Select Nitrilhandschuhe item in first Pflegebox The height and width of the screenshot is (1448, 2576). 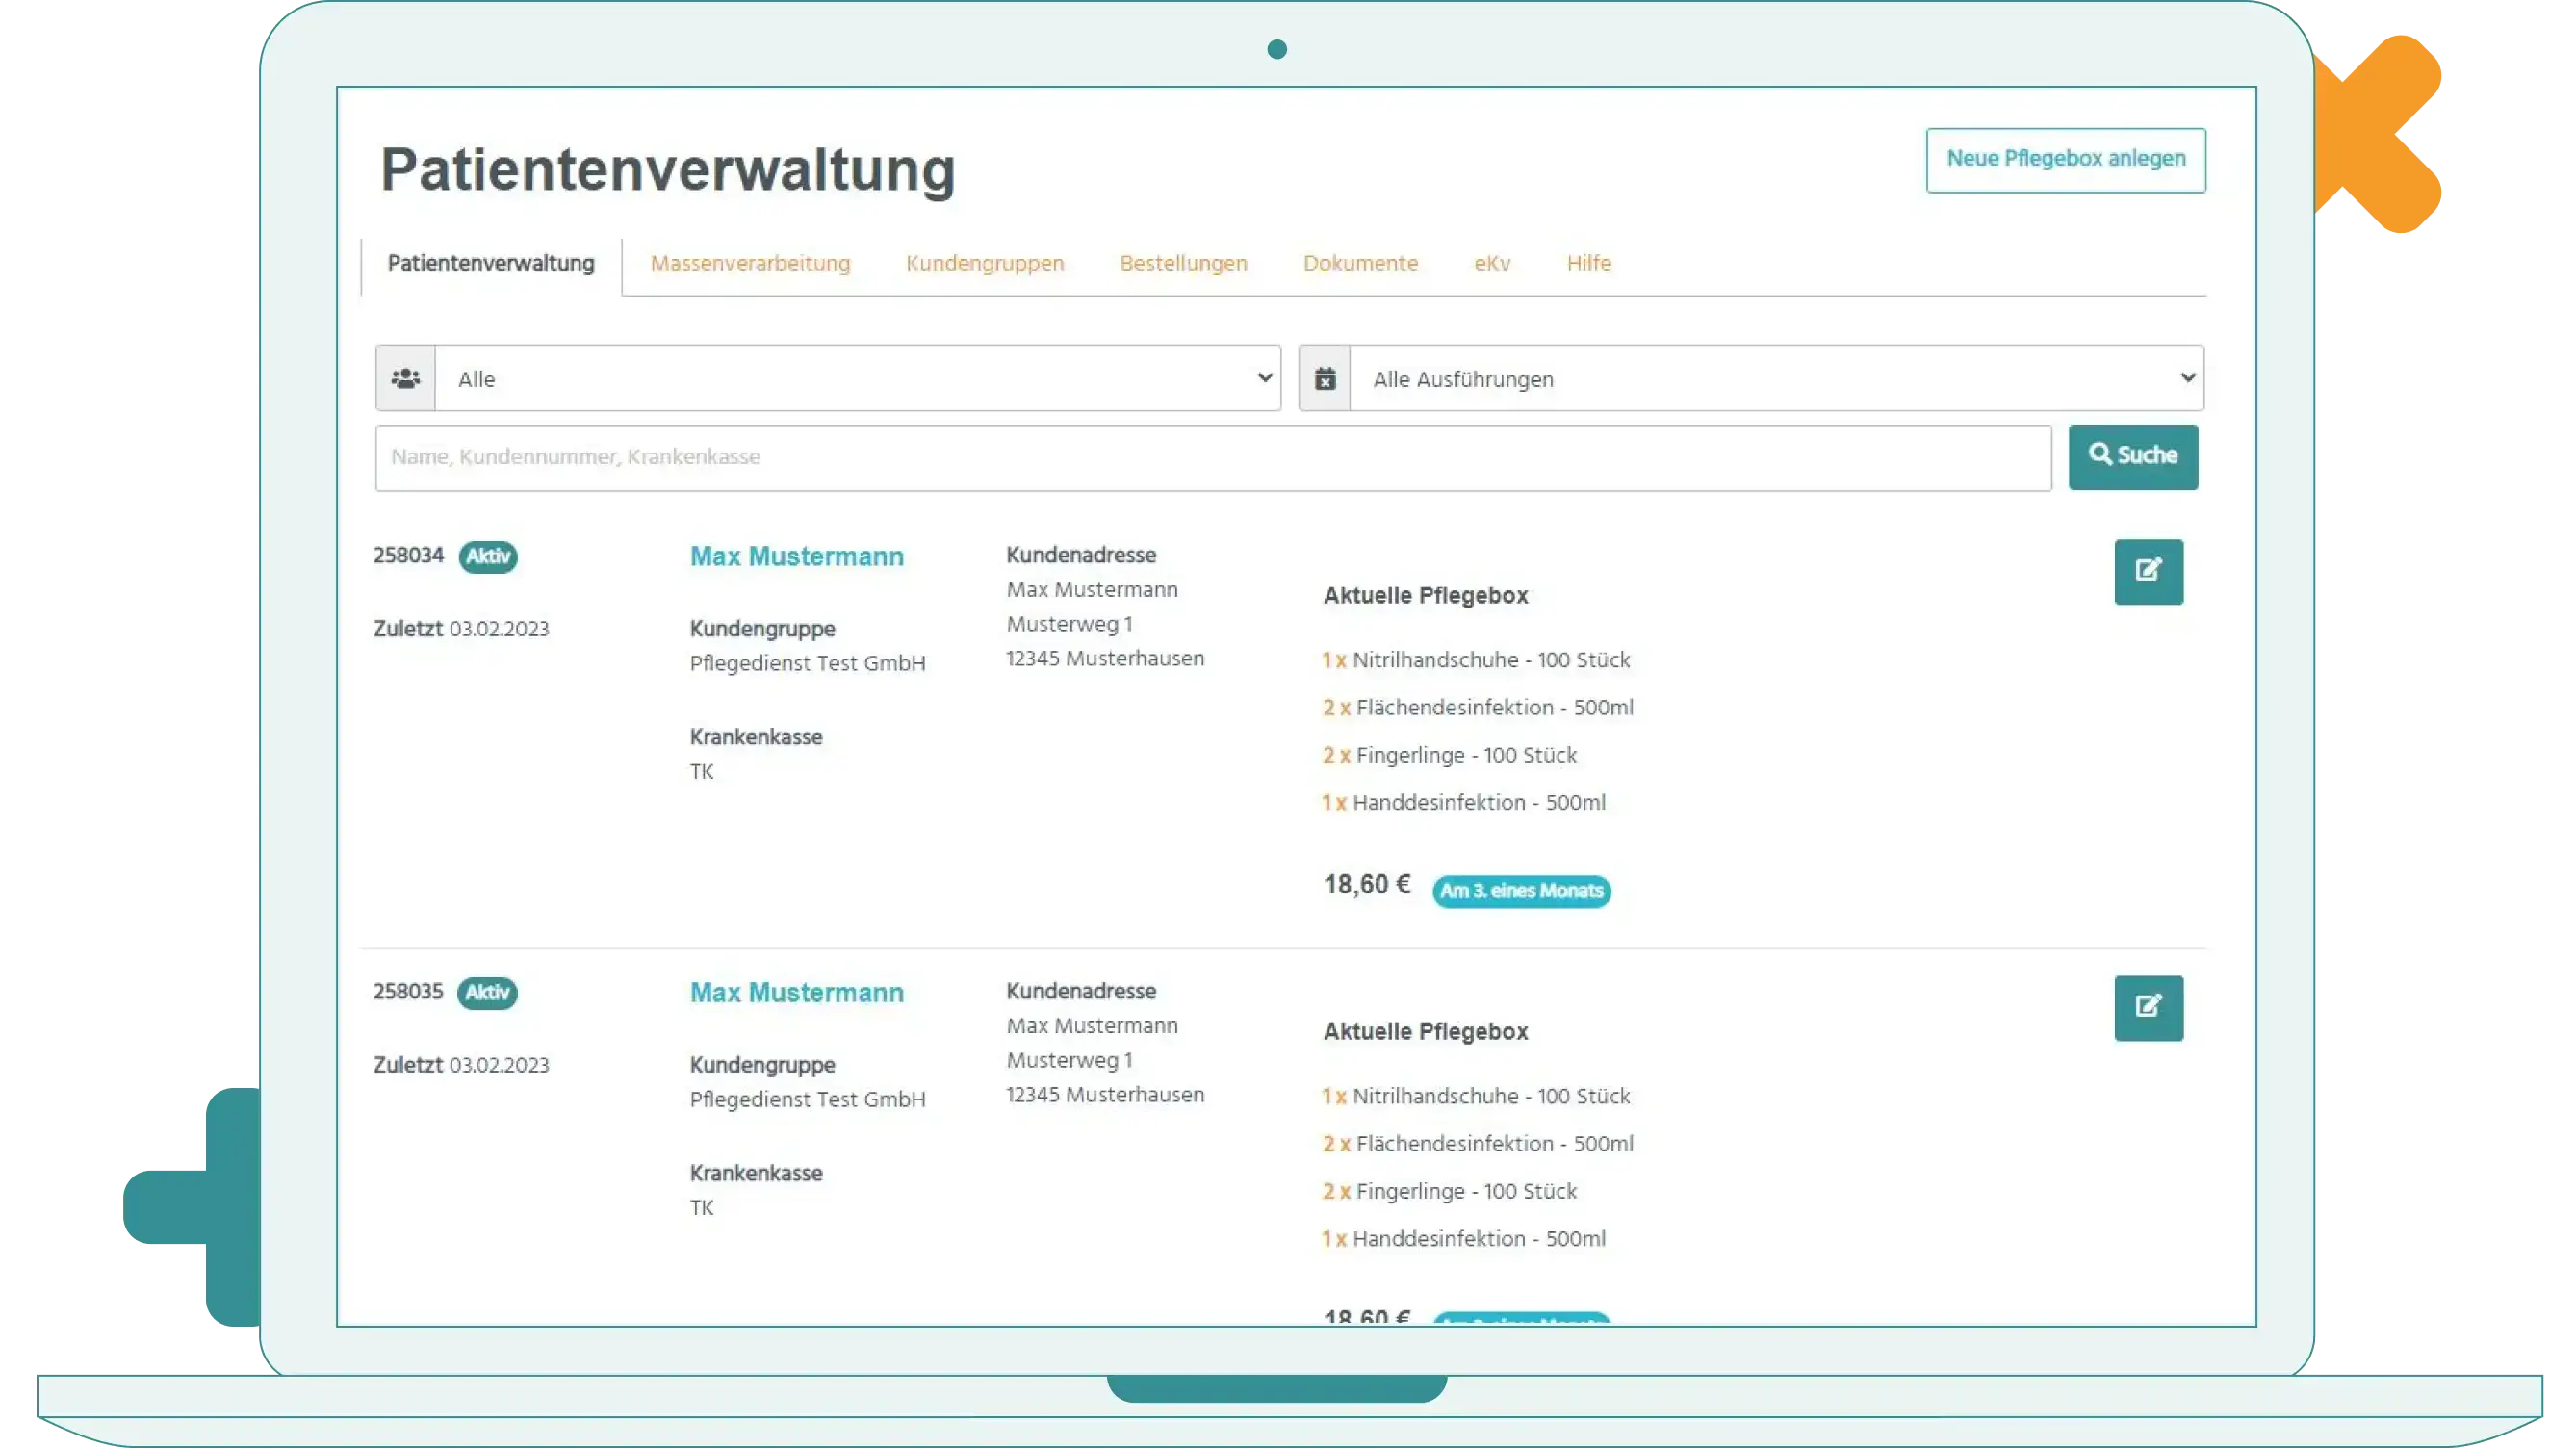pos(1475,660)
